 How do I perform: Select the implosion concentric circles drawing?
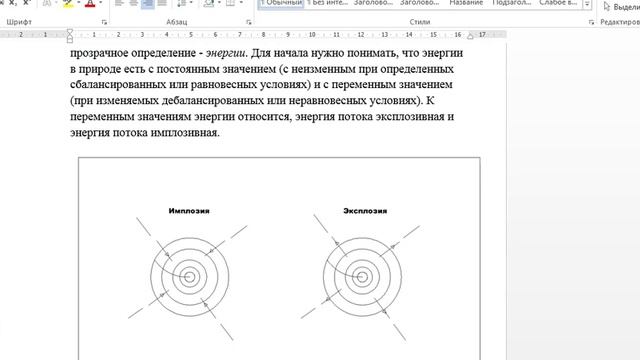(189, 277)
